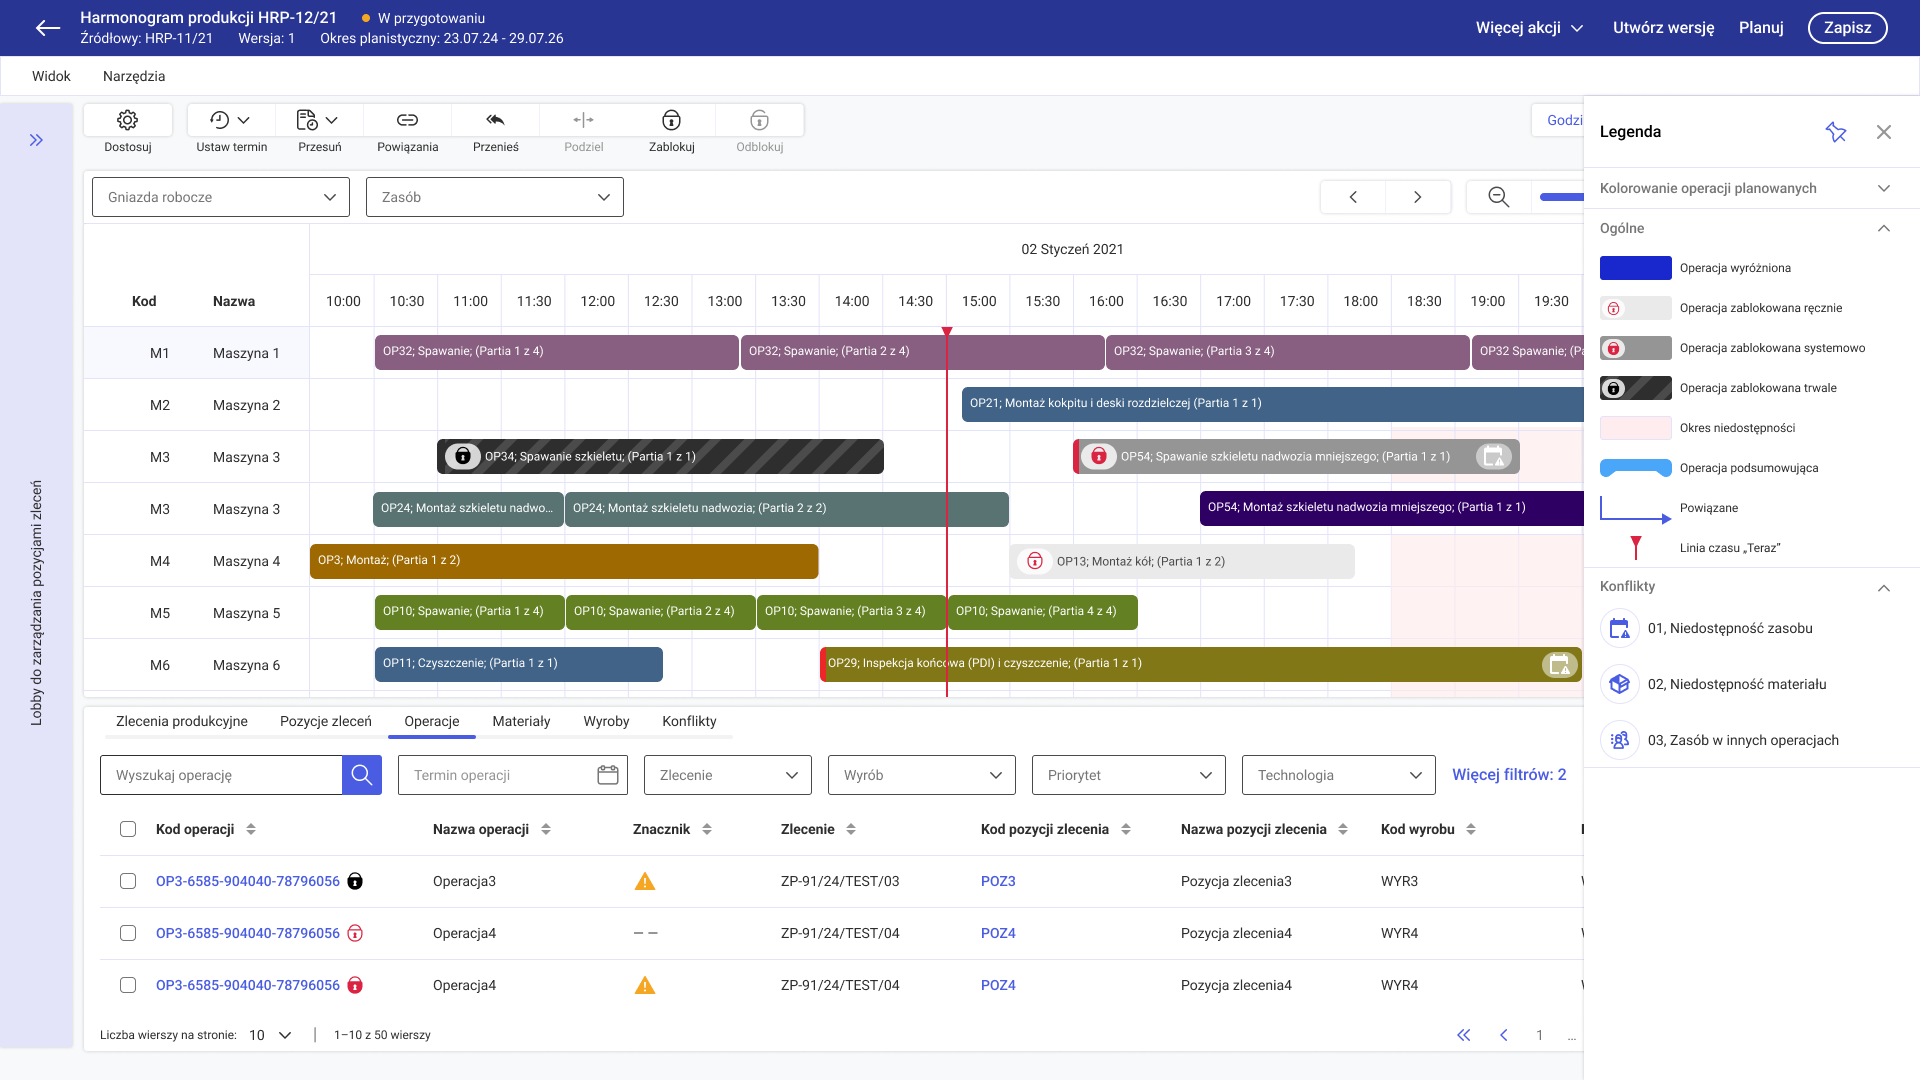Click the OP3 Montaż operation bar
Image resolution: width=1920 pixels, height=1080 pixels.
[564, 561]
